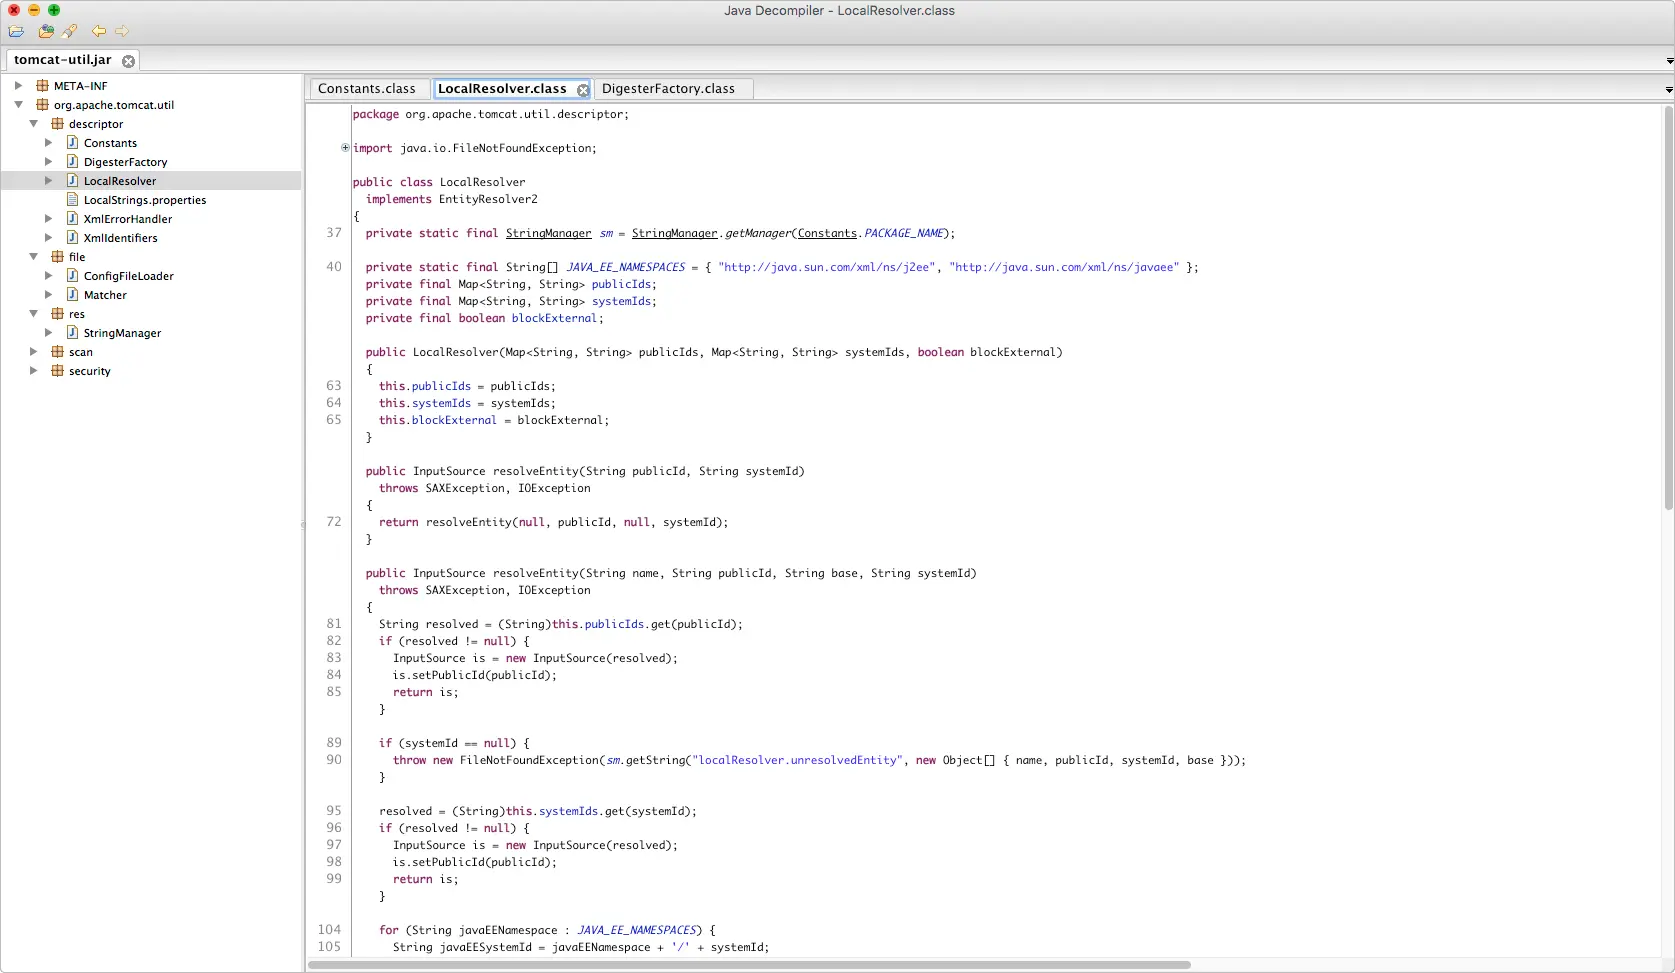
Task: Click the XmlIdentifiers class file icon
Action: (x=72, y=238)
